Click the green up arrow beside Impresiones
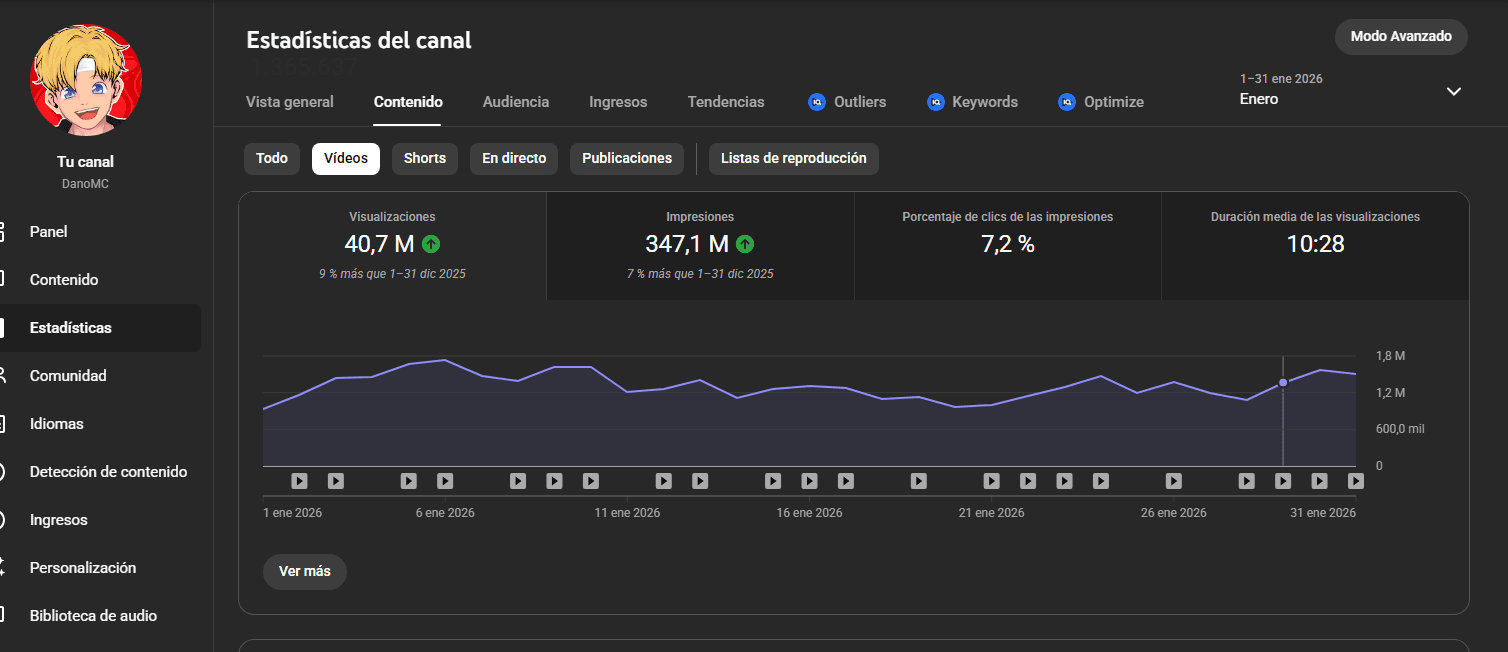The height and width of the screenshot is (652, 1508). point(745,243)
